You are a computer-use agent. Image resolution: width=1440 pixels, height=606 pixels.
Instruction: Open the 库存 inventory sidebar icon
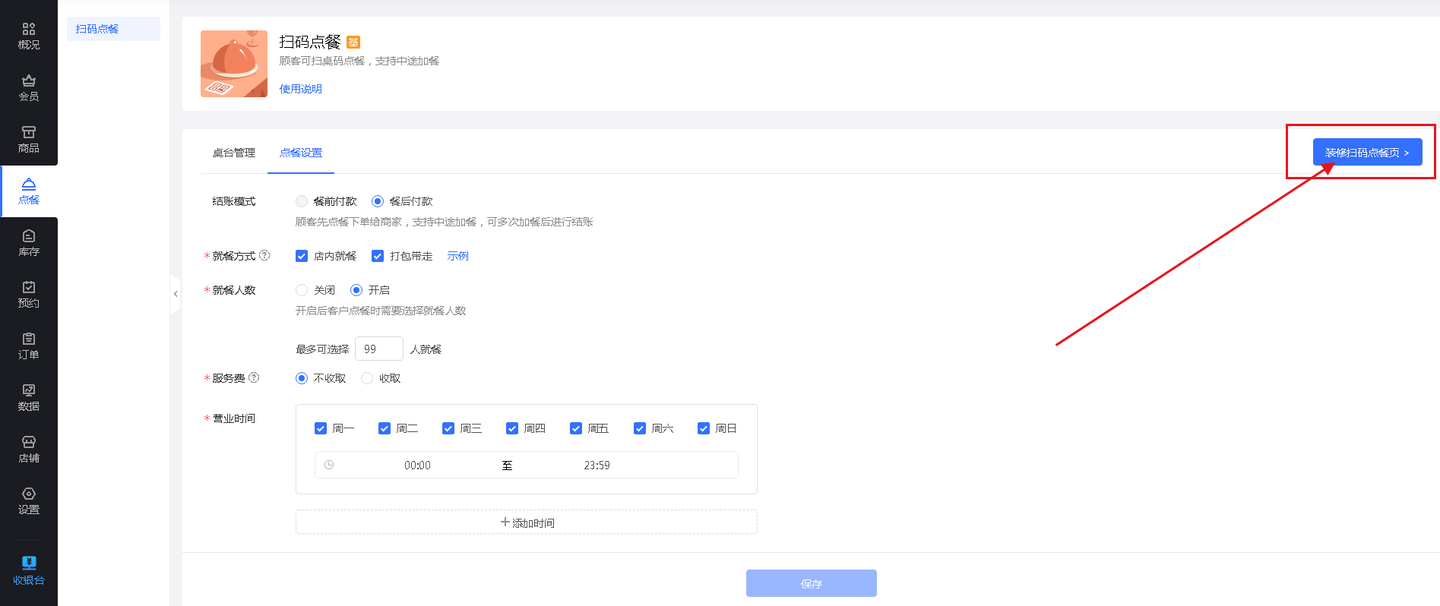[x=28, y=243]
